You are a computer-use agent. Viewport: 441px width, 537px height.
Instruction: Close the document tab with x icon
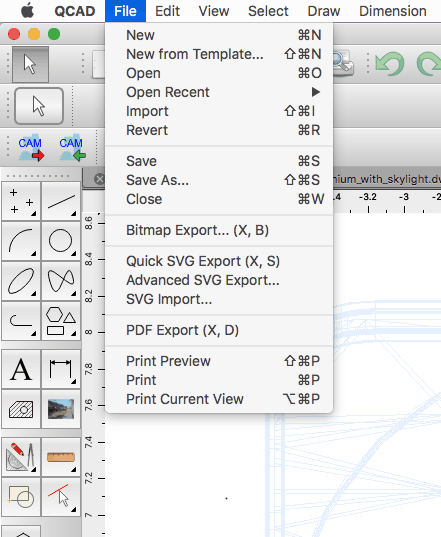click(99, 179)
